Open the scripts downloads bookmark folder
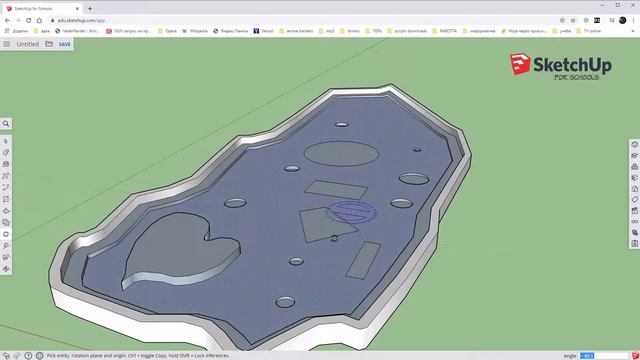Image resolution: width=640 pixels, height=360 pixels. tap(407, 31)
